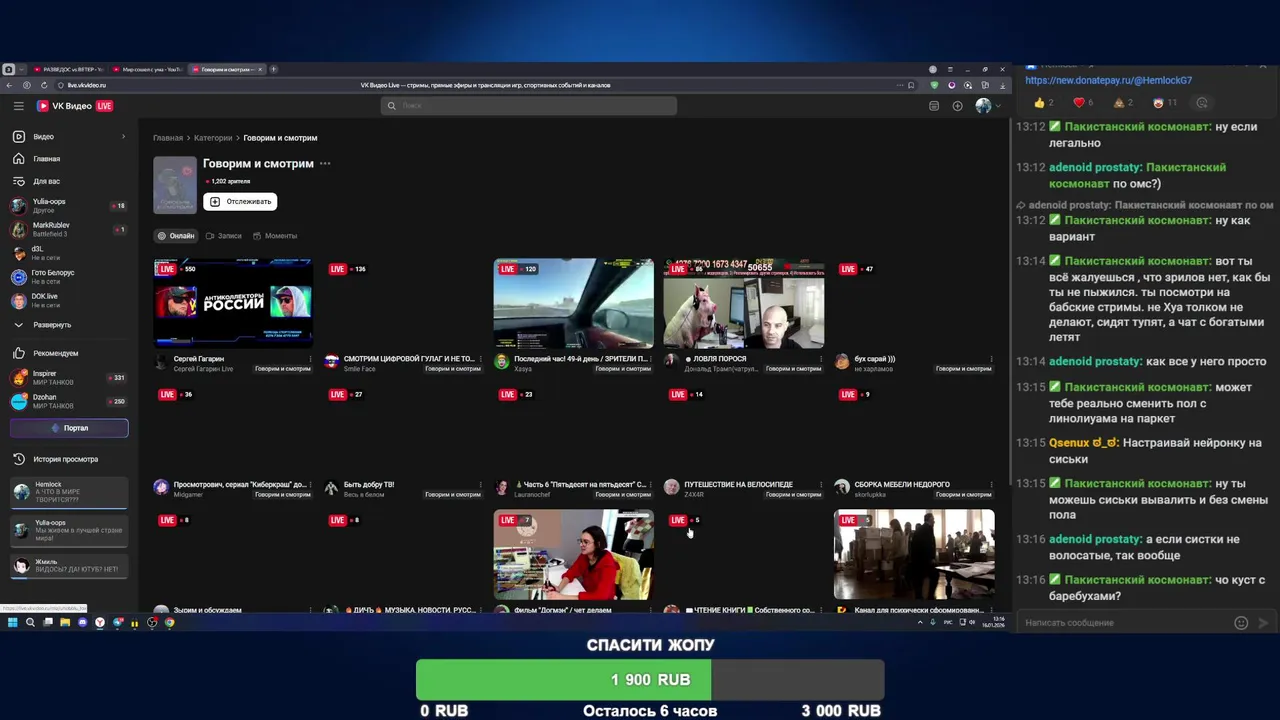Open recommended channel Dzohan
Viewport: 1280px width, 720px height.
[x=69, y=401]
